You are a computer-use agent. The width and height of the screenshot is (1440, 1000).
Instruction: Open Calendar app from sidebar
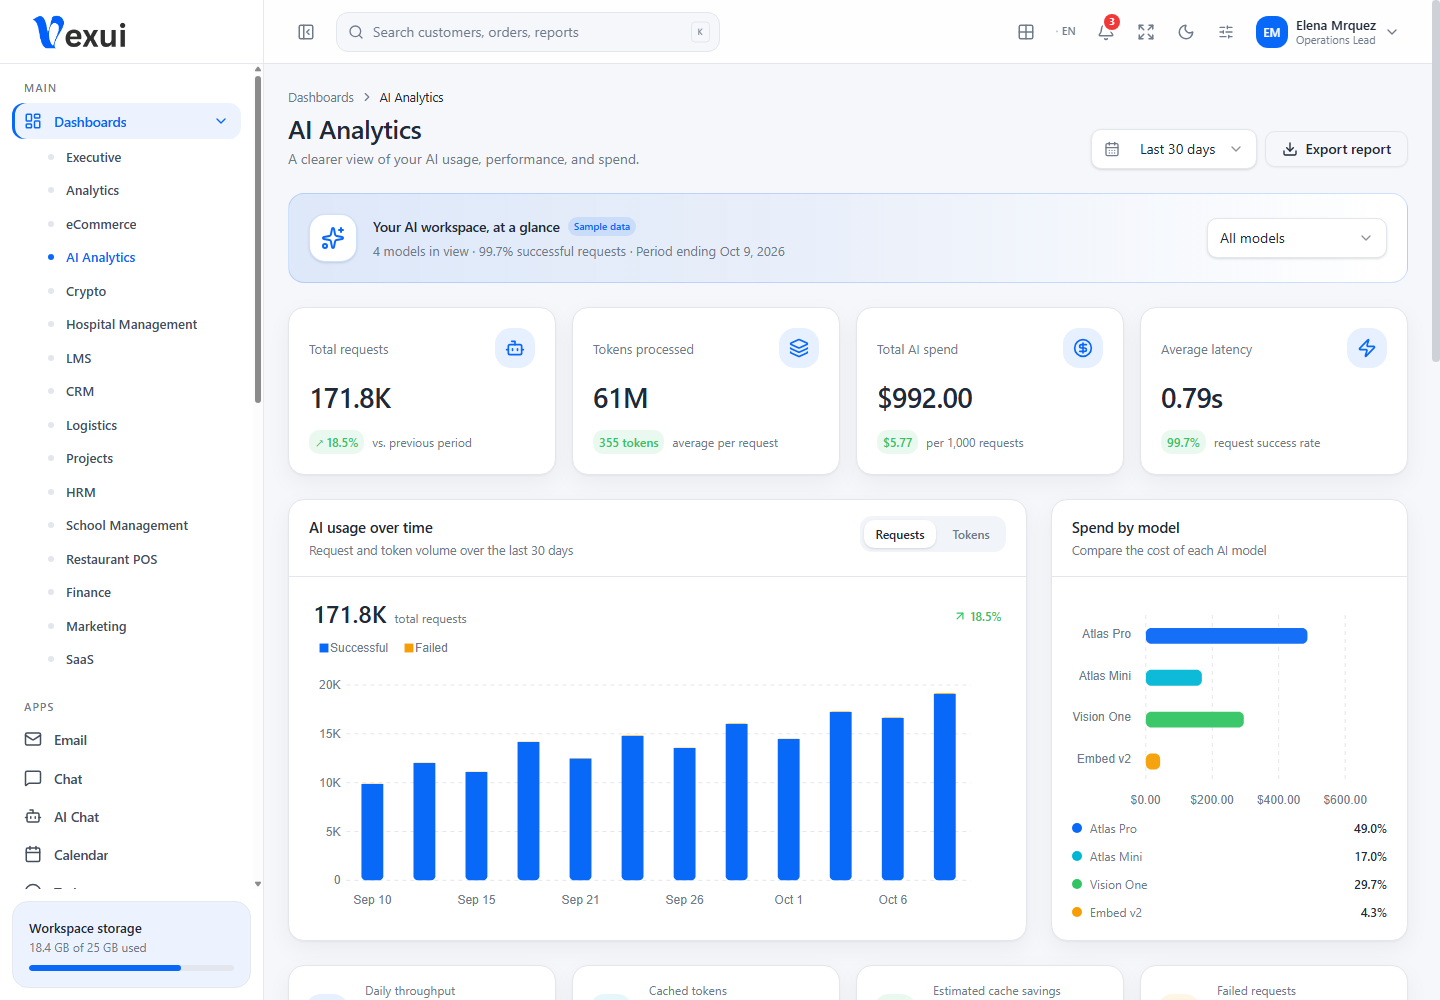pyautogui.click(x=126, y=855)
